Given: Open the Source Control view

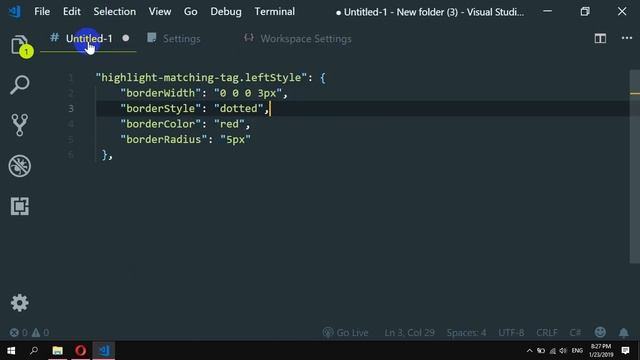Looking at the screenshot, I should (x=20, y=125).
